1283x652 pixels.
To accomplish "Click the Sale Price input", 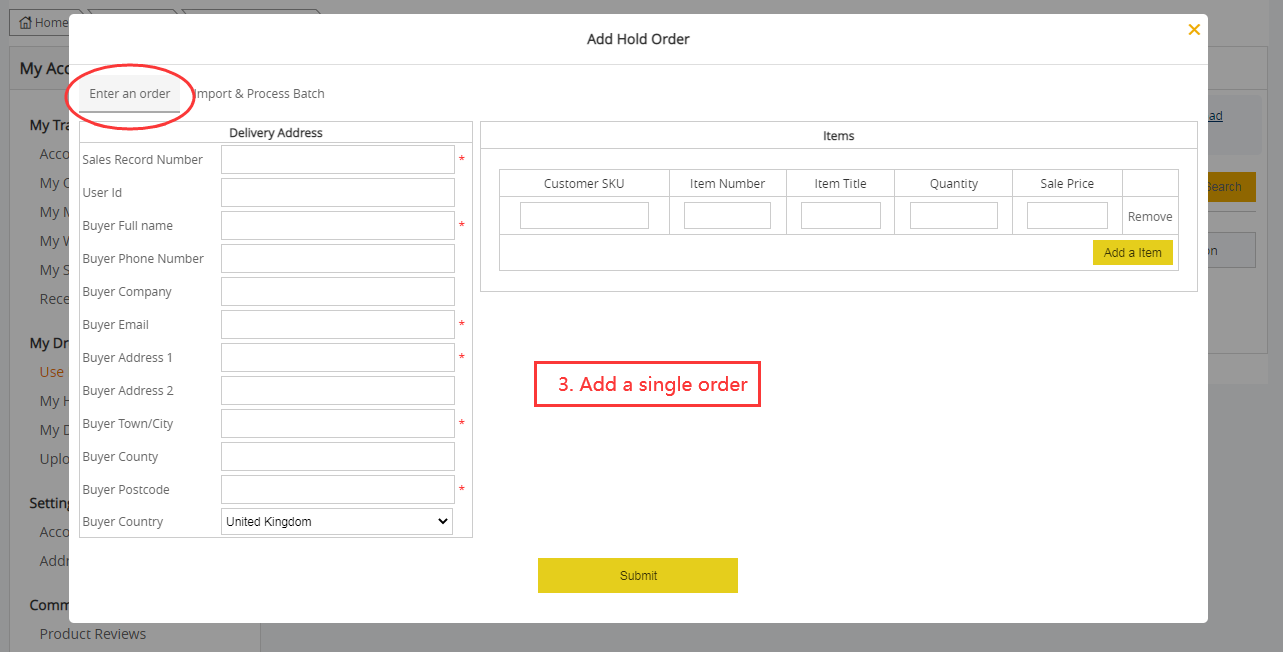I will (x=1067, y=216).
